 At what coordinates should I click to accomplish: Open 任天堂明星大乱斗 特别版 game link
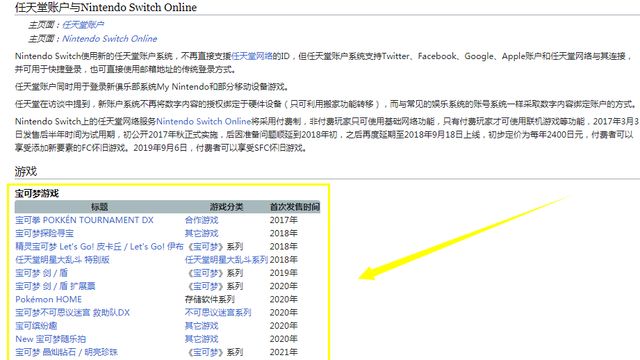(62, 260)
